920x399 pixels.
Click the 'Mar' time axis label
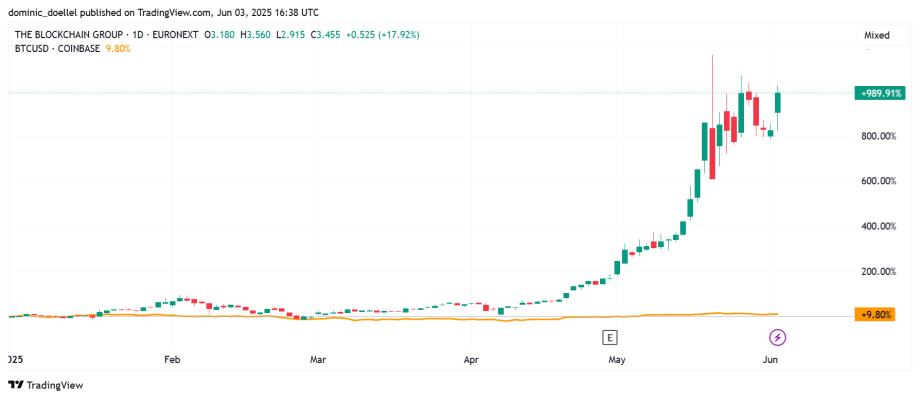[x=318, y=359]
